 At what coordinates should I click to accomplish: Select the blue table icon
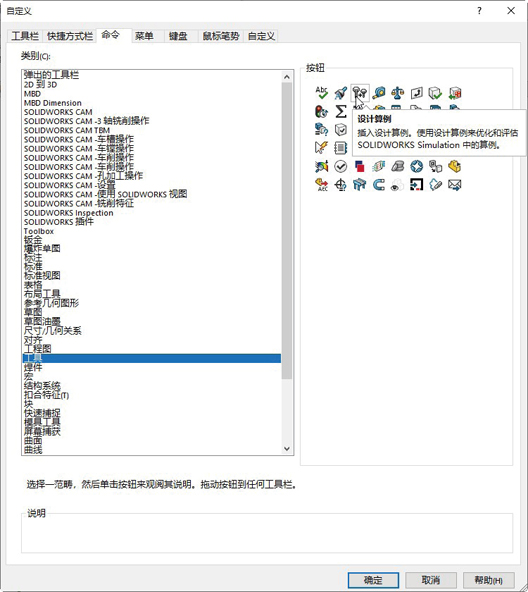pos(360,185)
